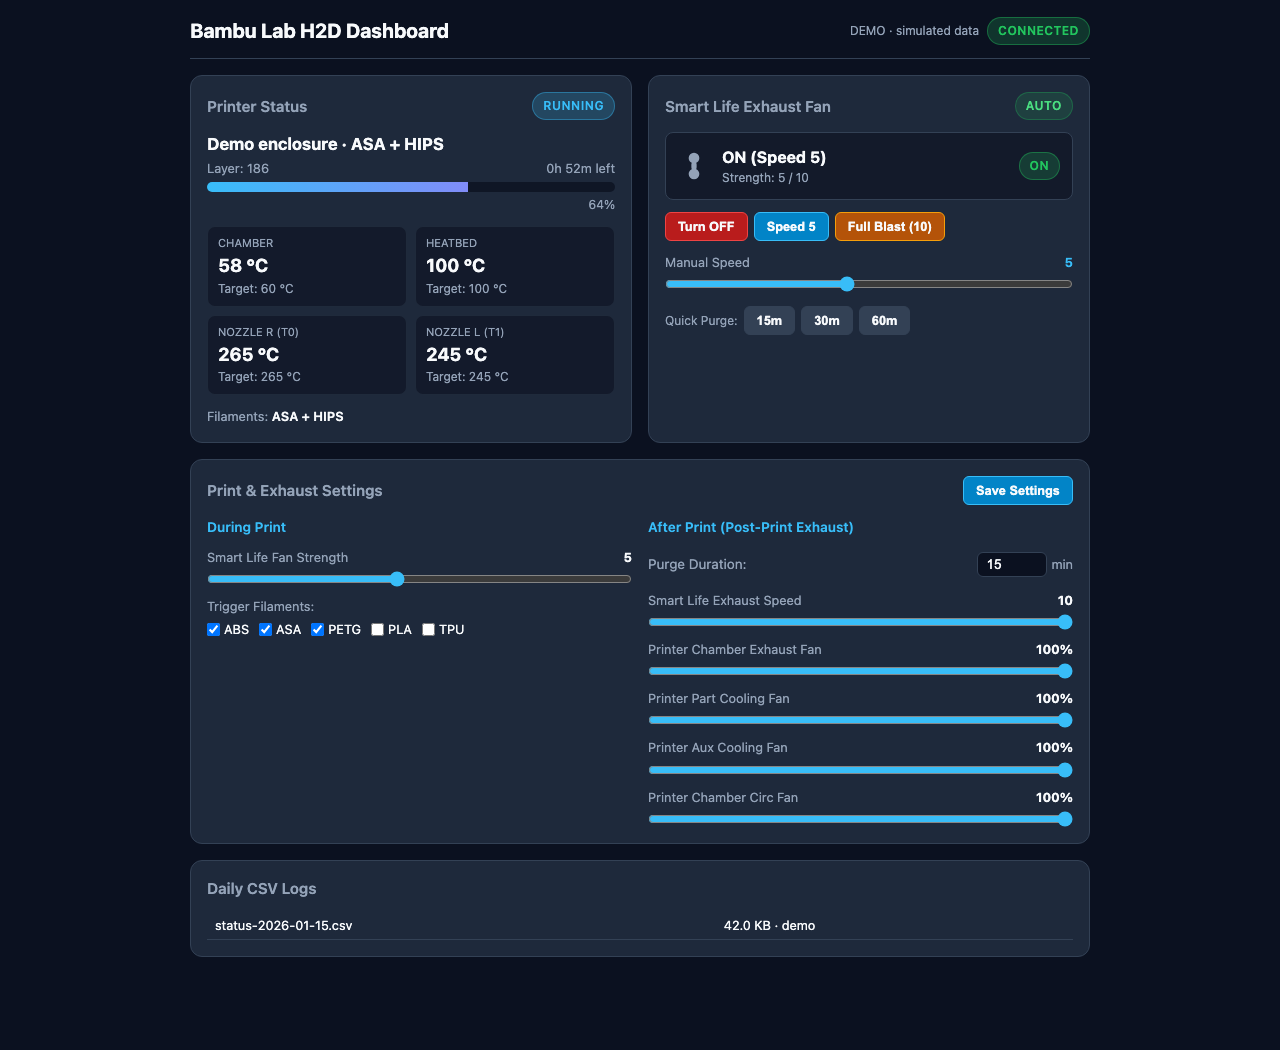Screen dimensions: 1280x1050
Task: Toggle the fan ON status pill
Action: pos(1039,166)
